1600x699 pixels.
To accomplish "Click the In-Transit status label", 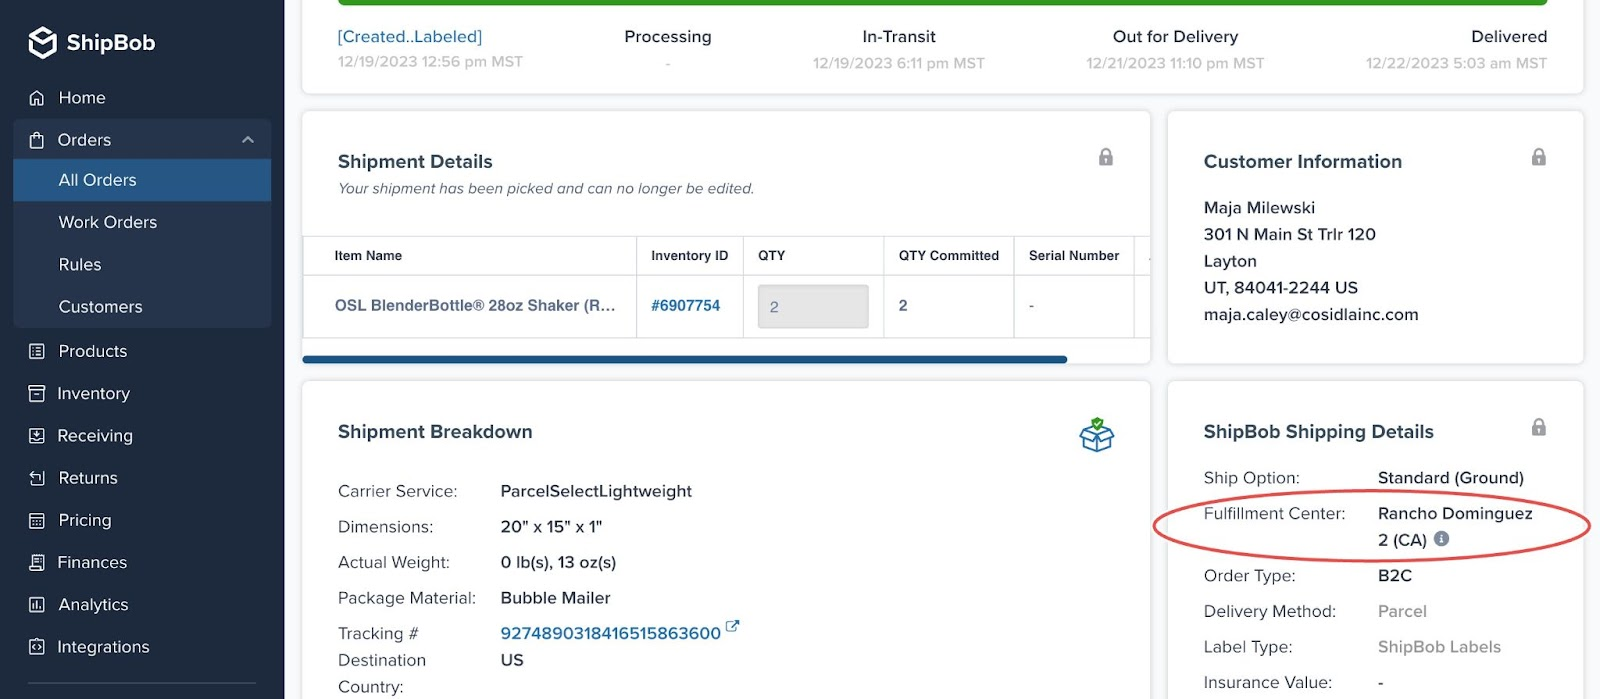I will 899,36.
